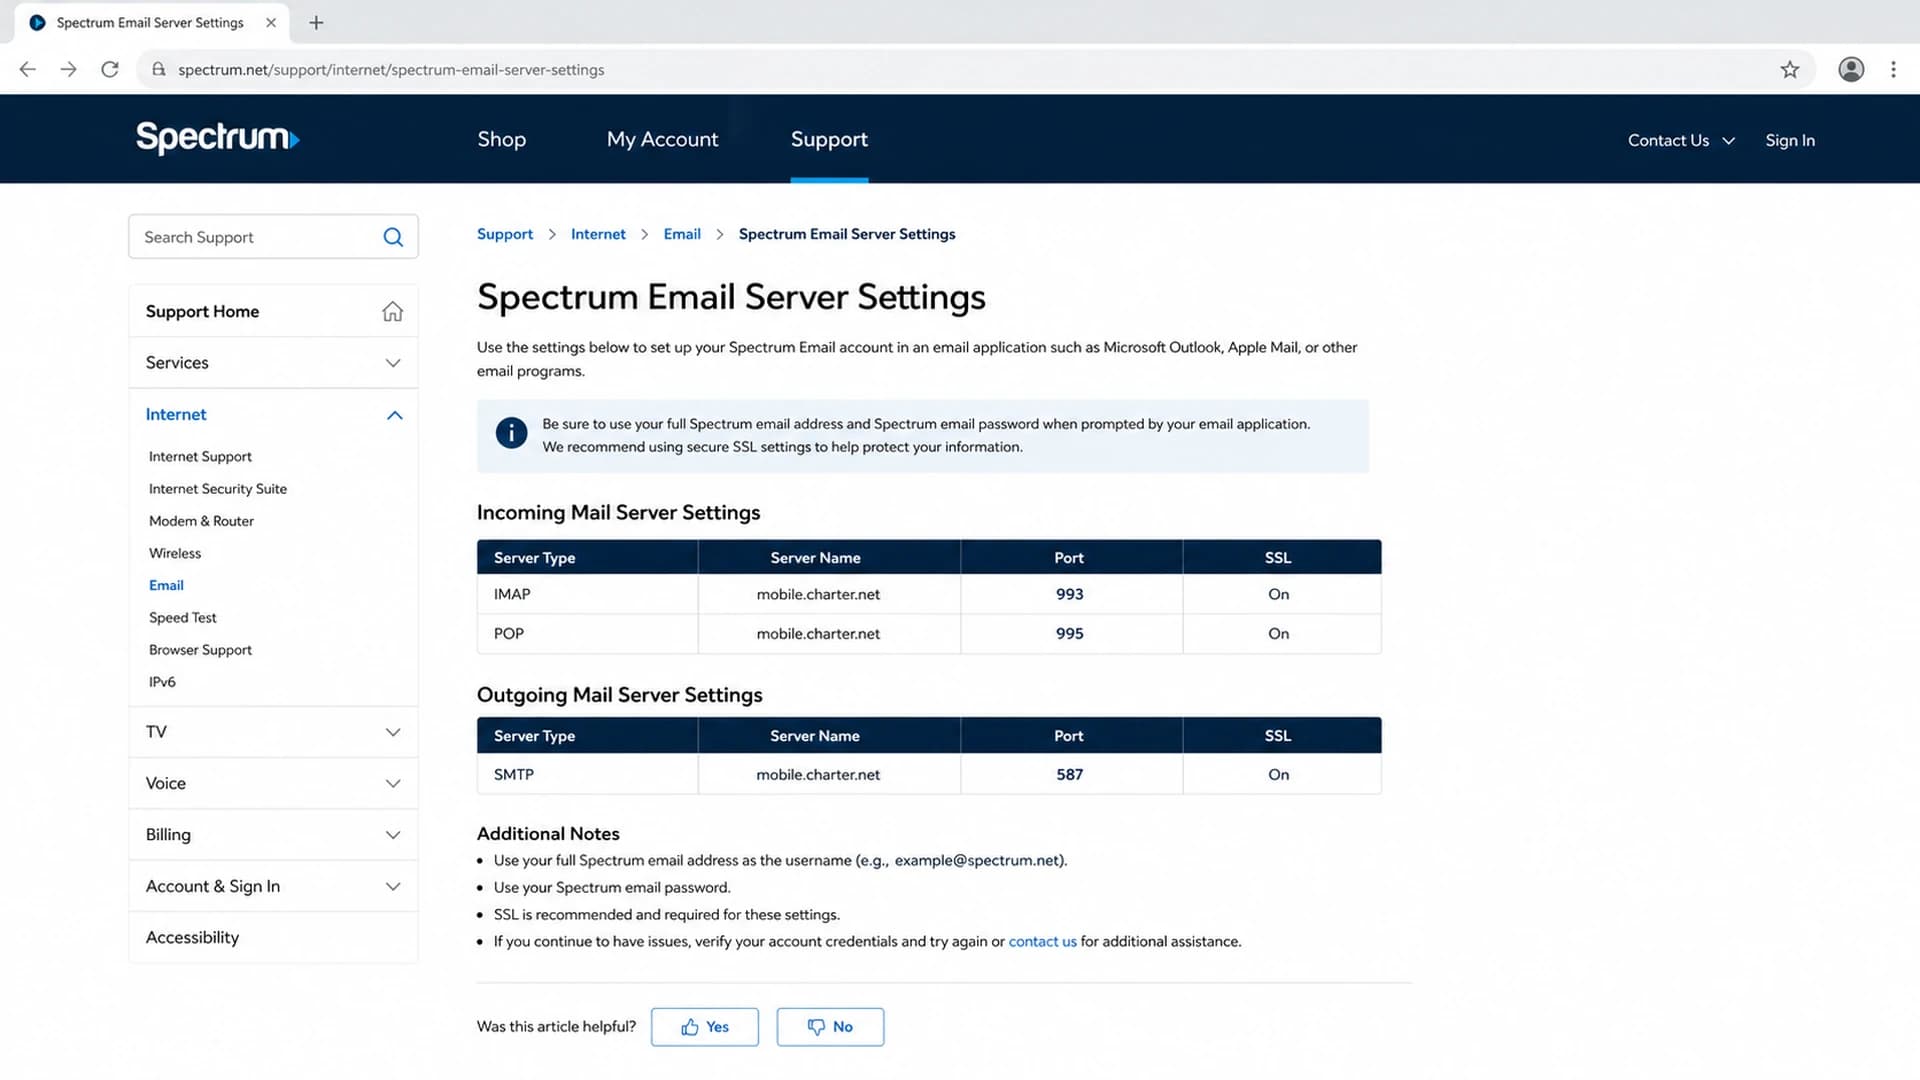Click Sign In in the header

click(1790, 140)
